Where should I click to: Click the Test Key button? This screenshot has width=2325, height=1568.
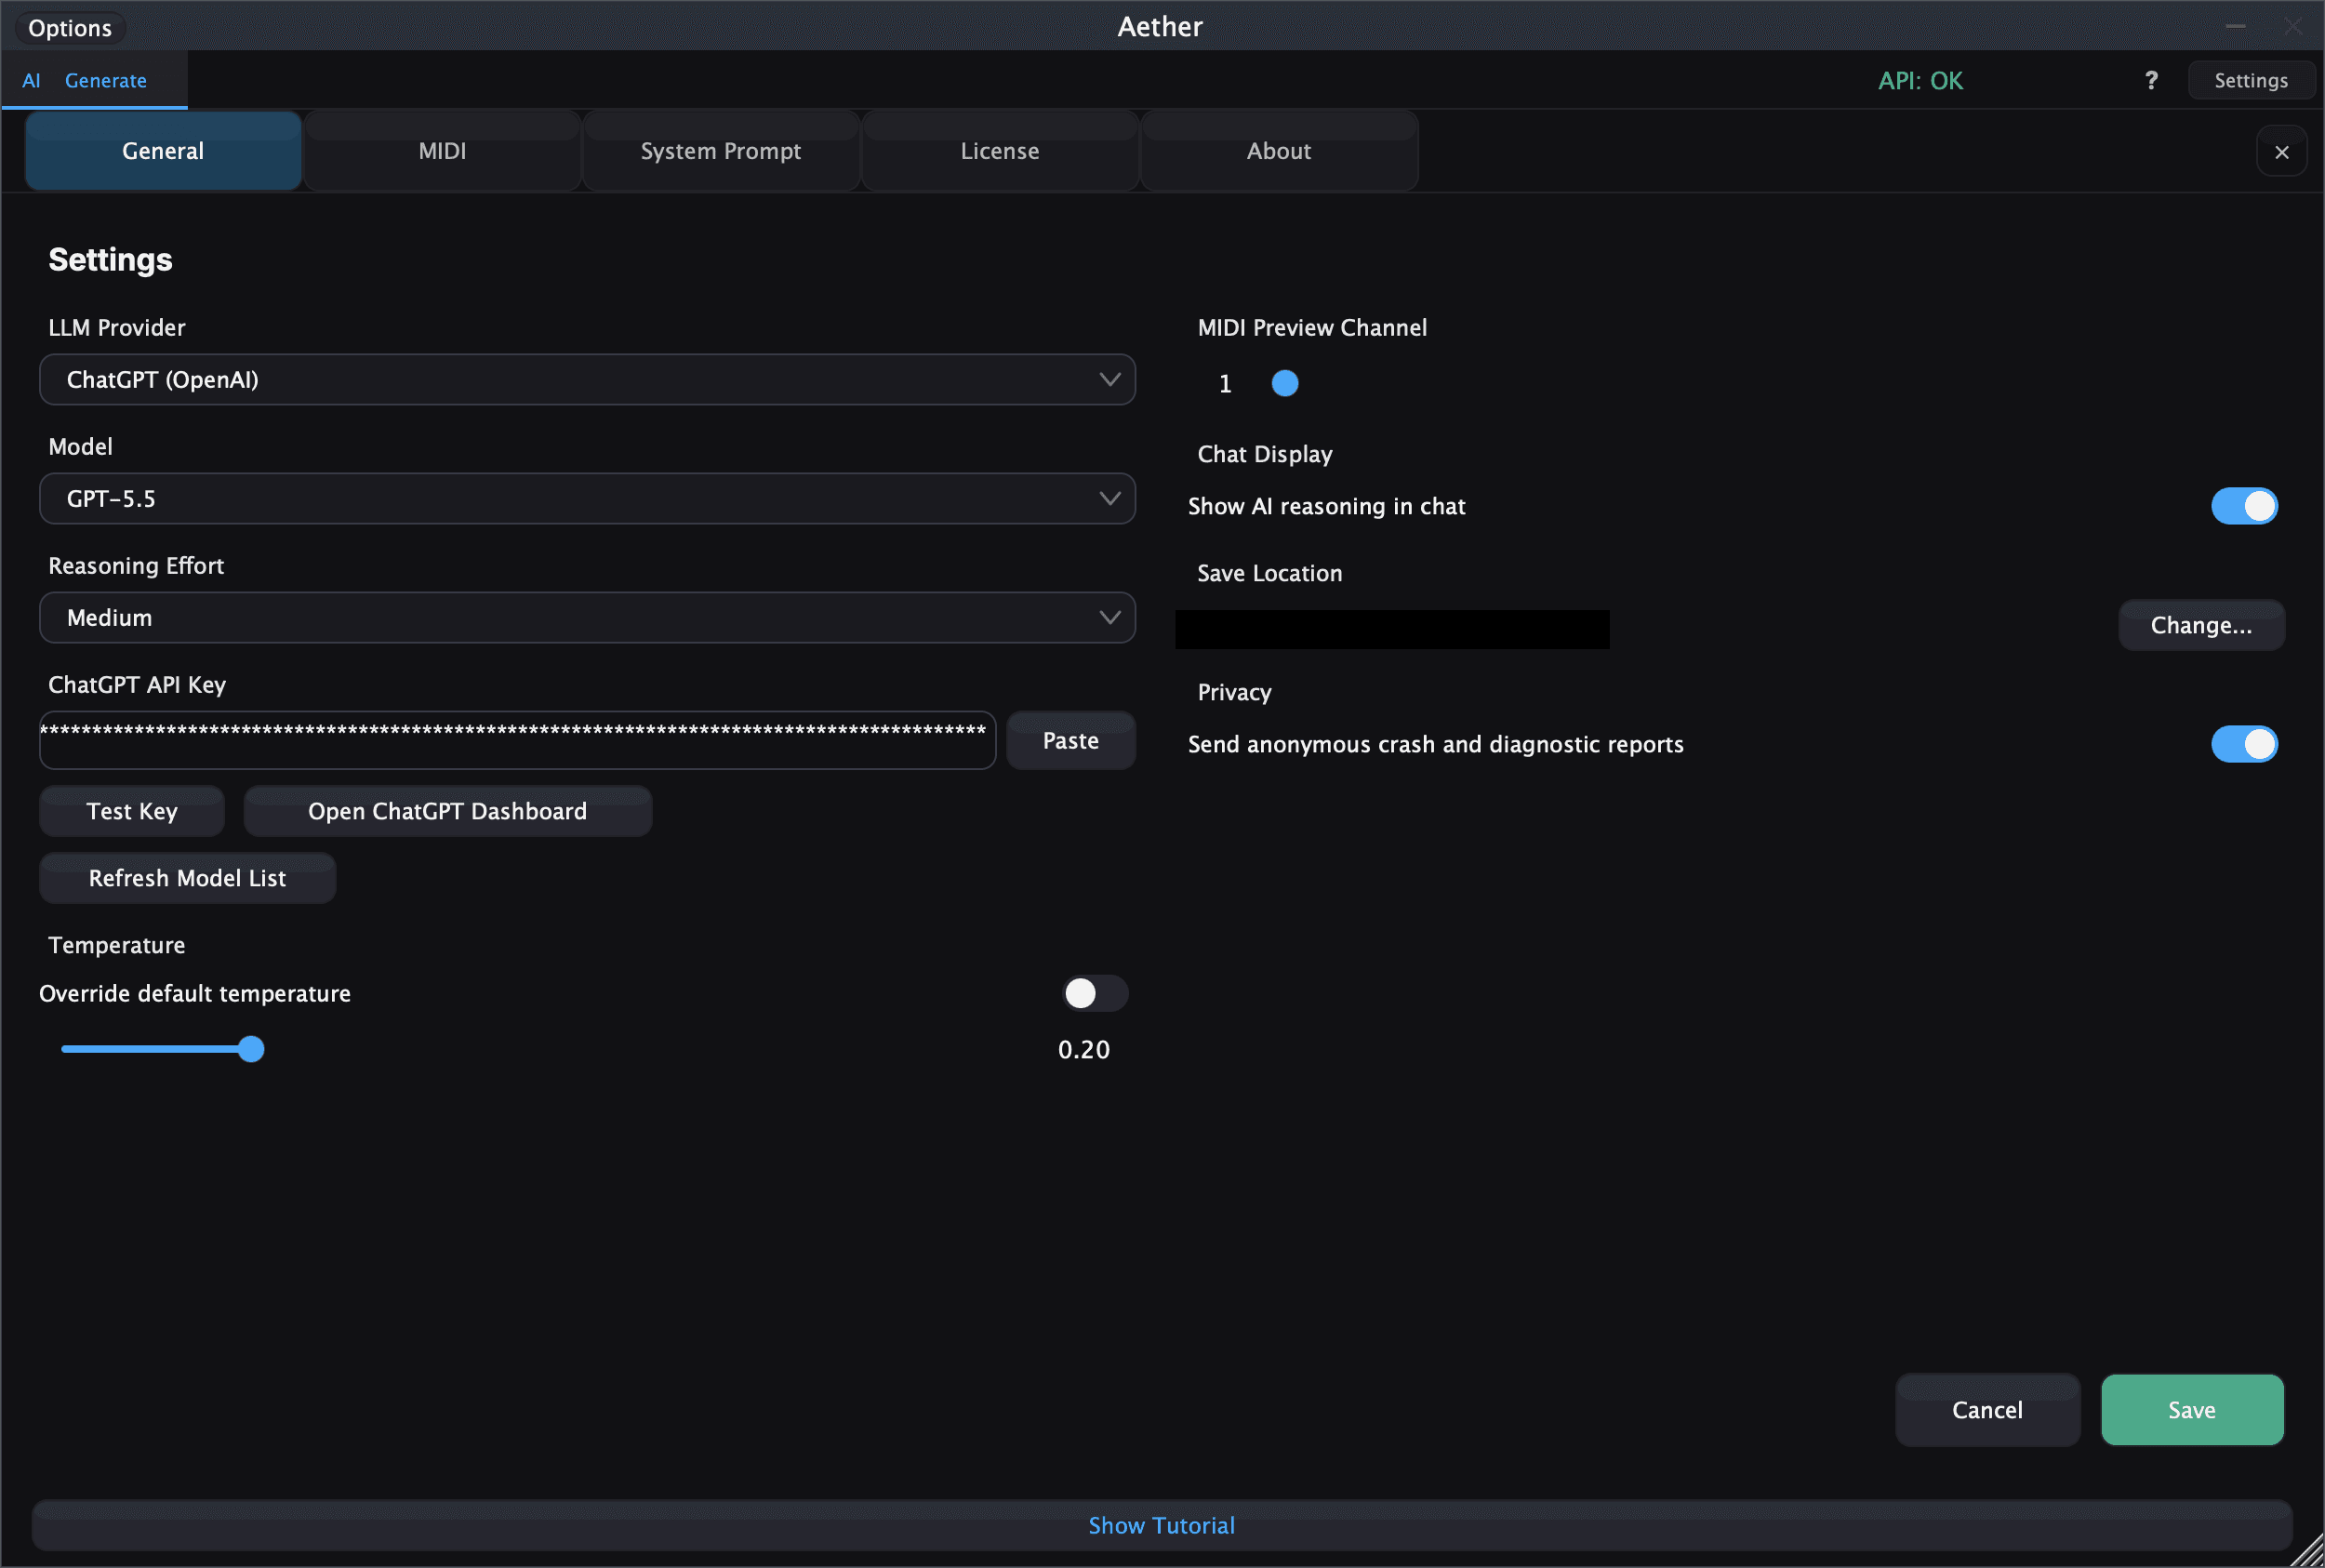132,811
